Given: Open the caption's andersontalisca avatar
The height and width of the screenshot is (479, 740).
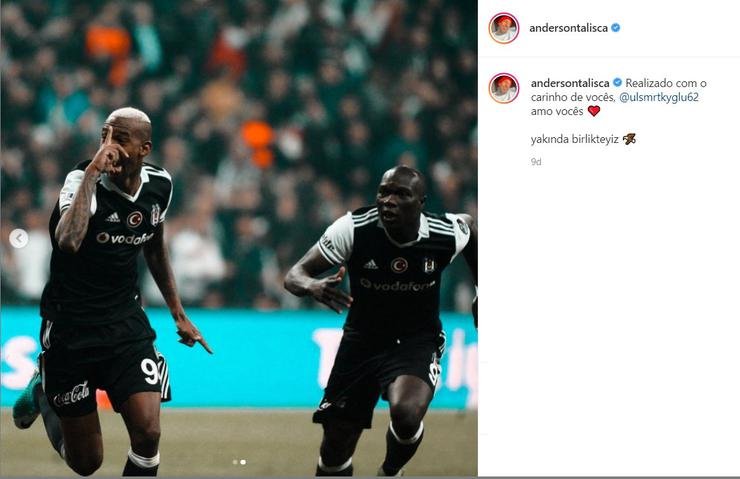Looking at the screenshot, I should 504,88.
